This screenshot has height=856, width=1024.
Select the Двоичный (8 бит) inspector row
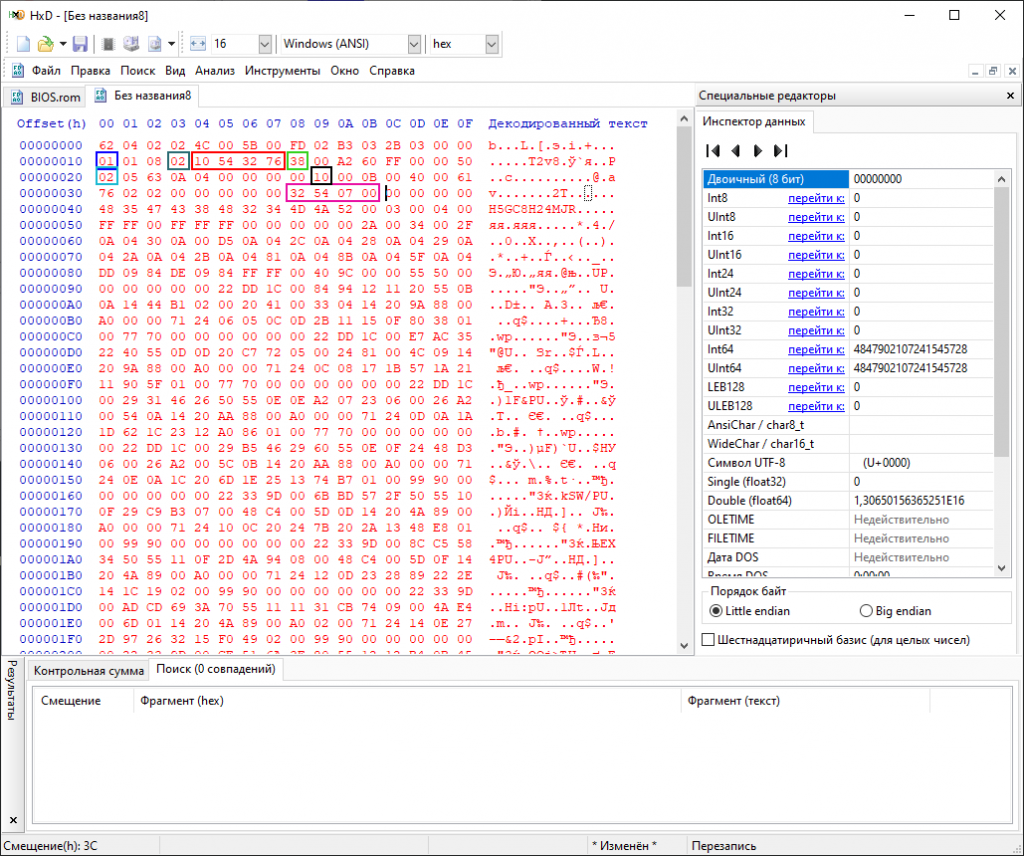(848, 179)
